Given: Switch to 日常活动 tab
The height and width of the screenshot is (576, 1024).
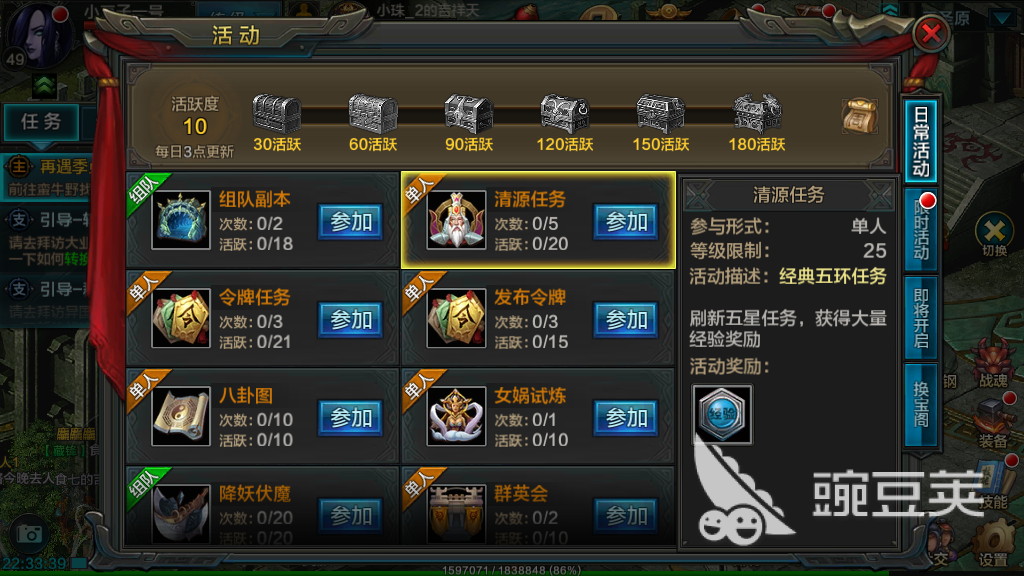Looking at the screenshot, I should (921, 140).
